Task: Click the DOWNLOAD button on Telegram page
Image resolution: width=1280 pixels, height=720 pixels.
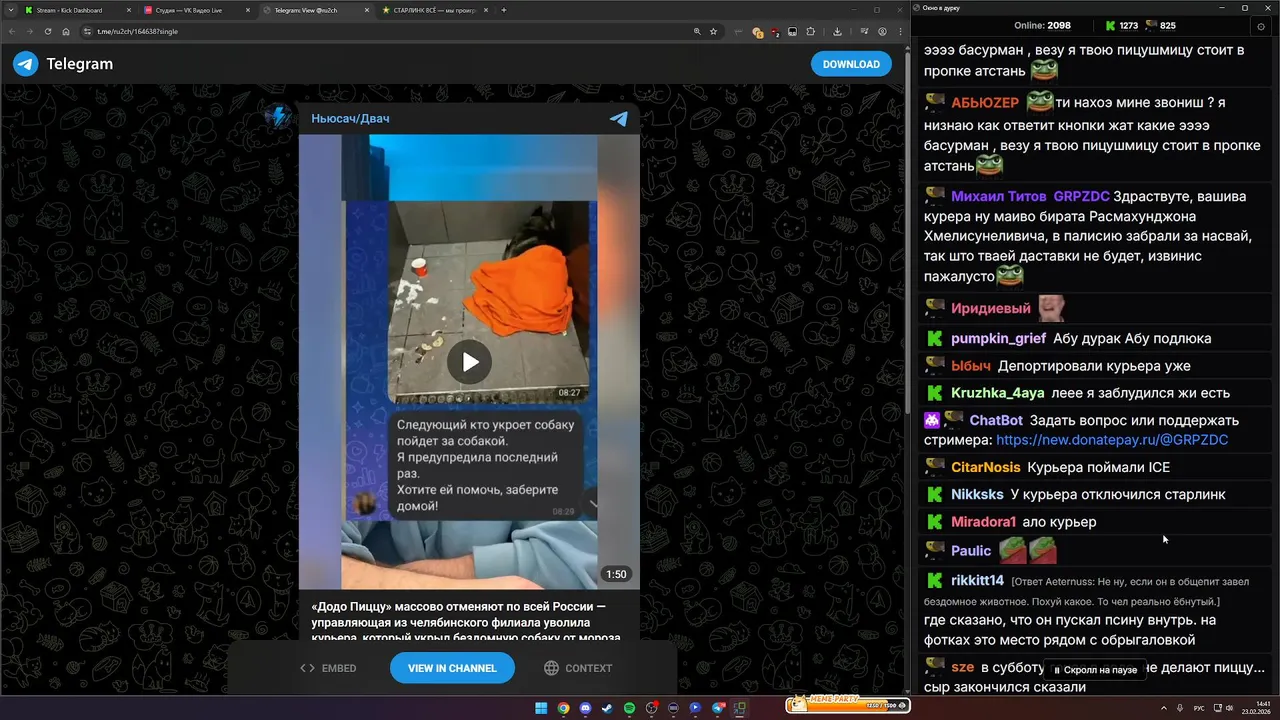Action: pos(851,64)
